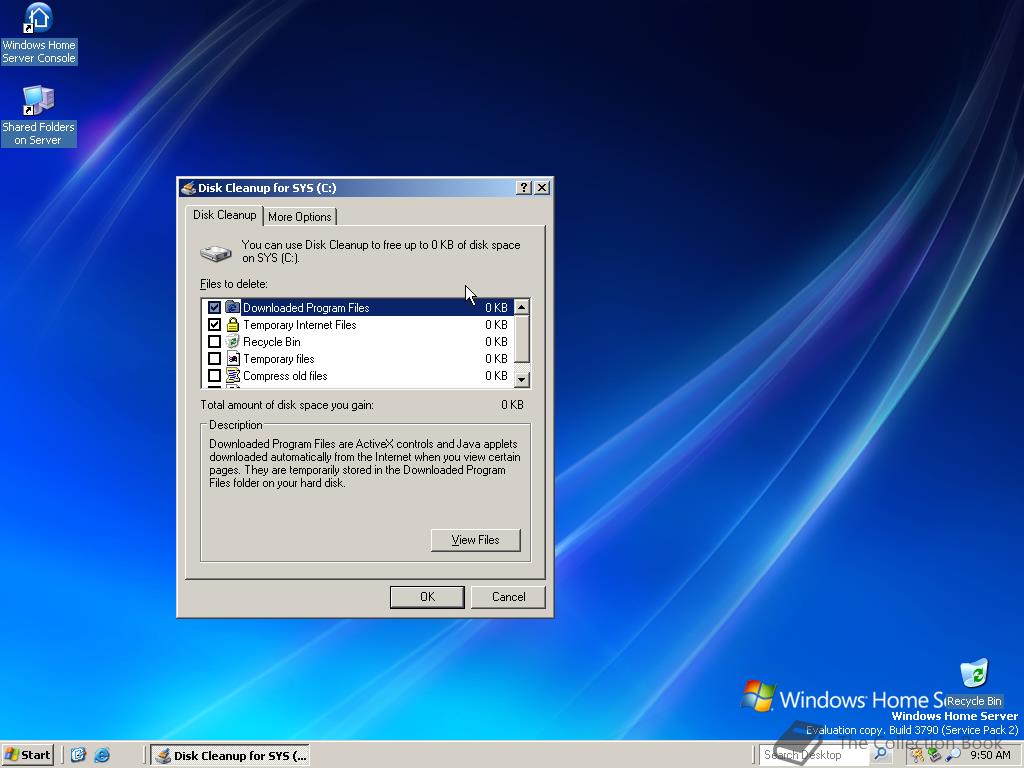Click the 9:50 AM clock
This screenshot has height=768, width=1024.
(990, 755)
